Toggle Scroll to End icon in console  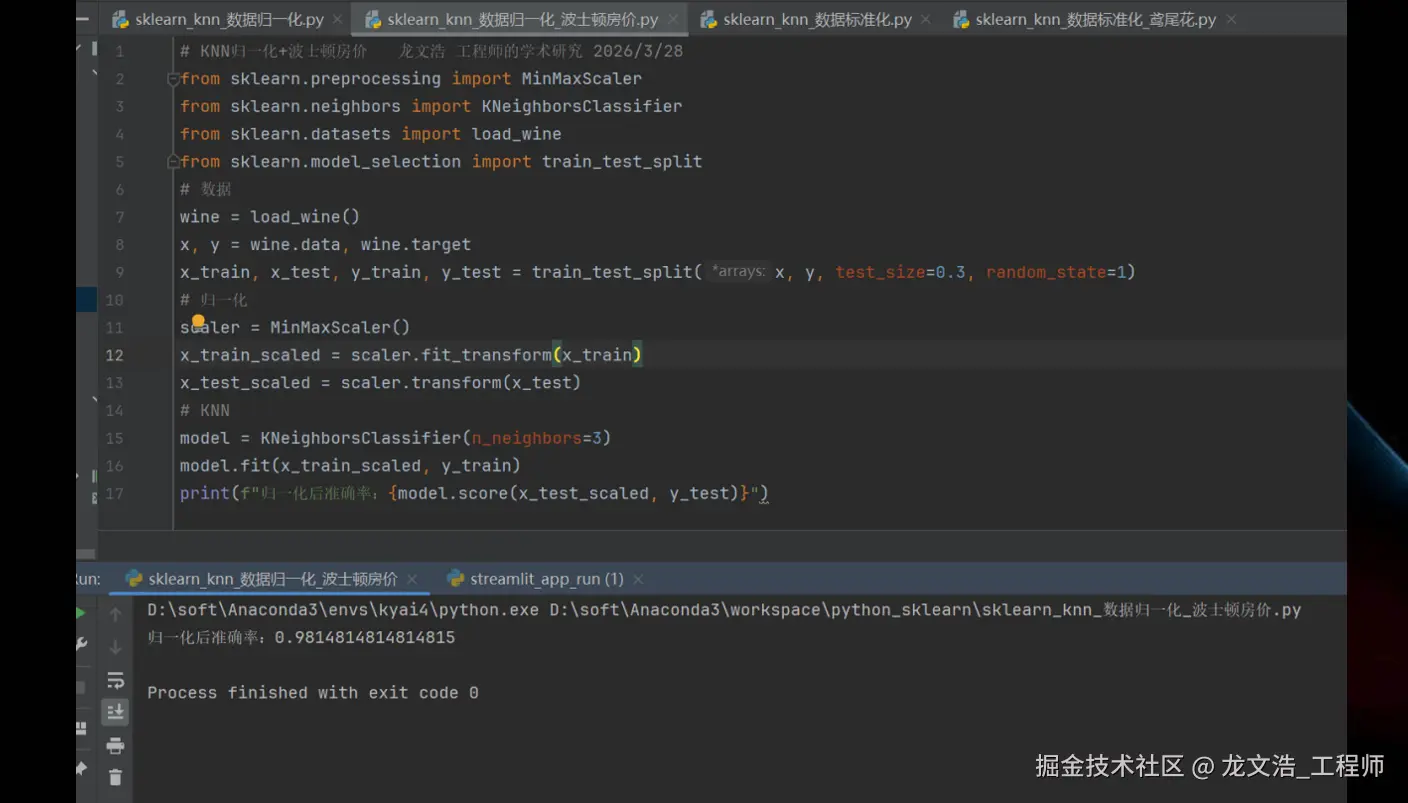[x=115, y=712]
